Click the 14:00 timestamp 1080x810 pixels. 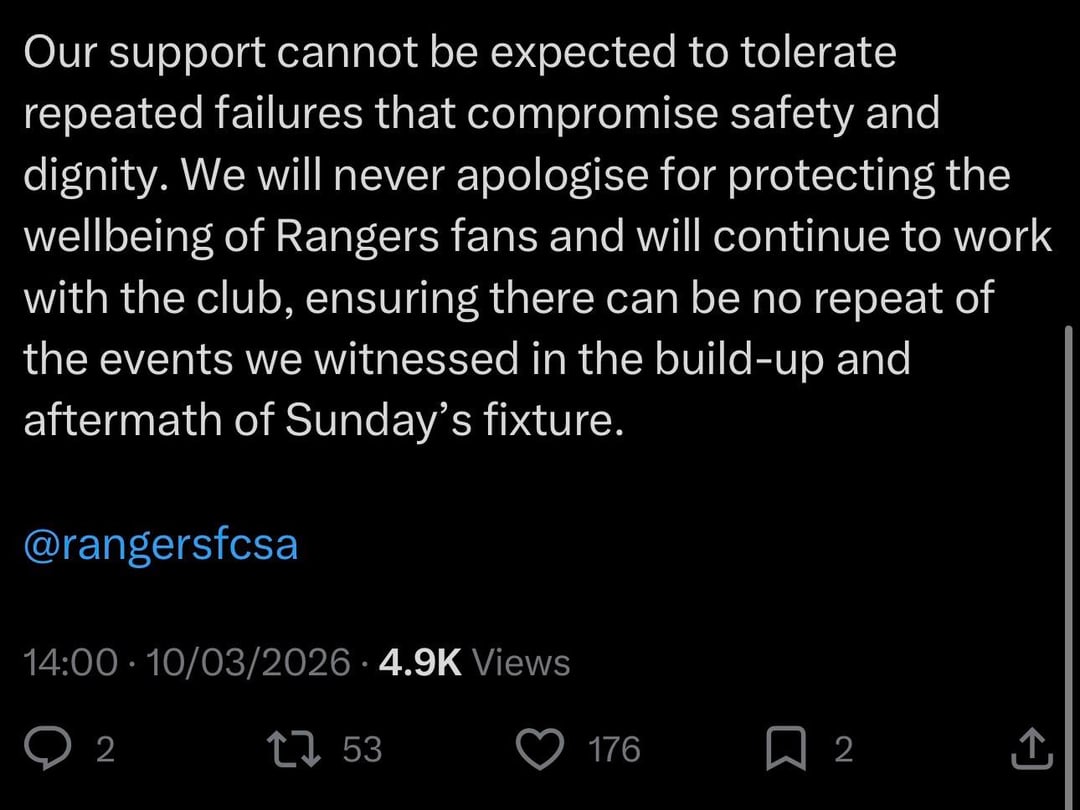click(x=69, y=662)
